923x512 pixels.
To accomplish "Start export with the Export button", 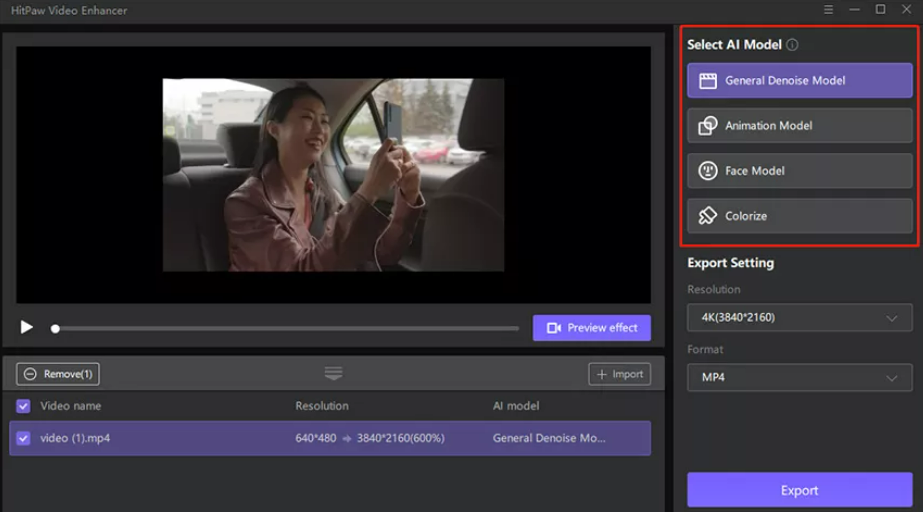I will (799, 490).
